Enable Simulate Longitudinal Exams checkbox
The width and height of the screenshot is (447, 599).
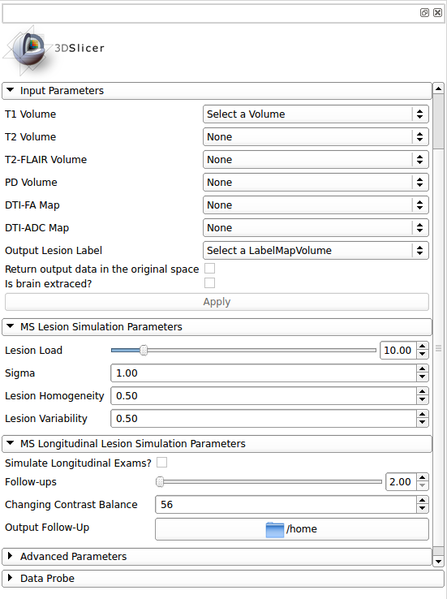pyautogui.click(x=162, y=463)
